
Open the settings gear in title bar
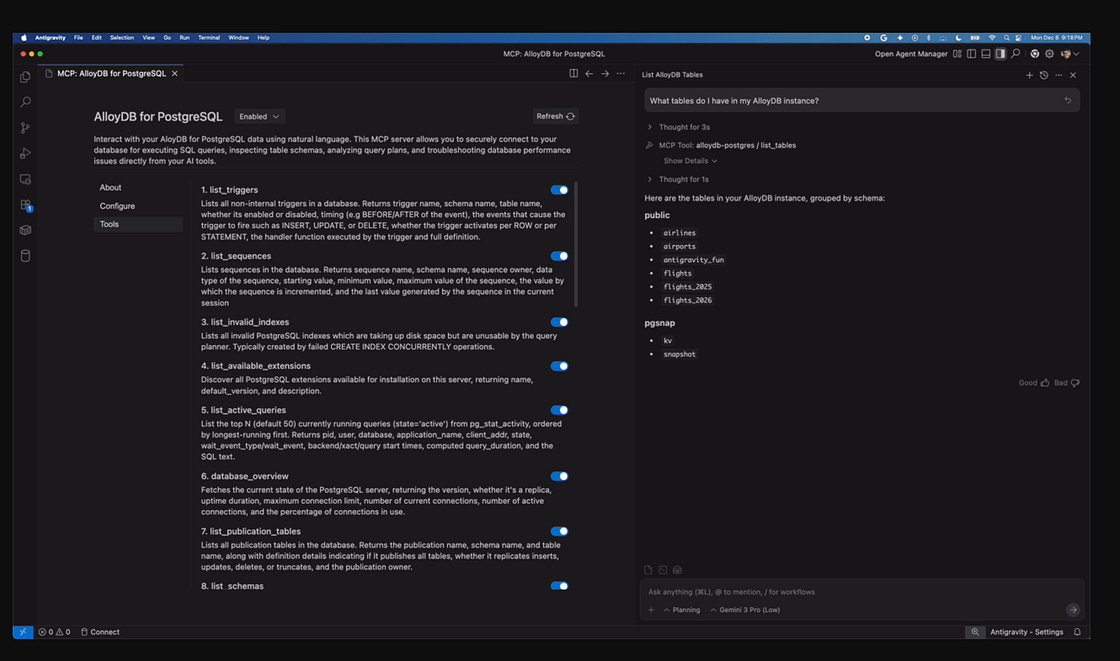1049,54
